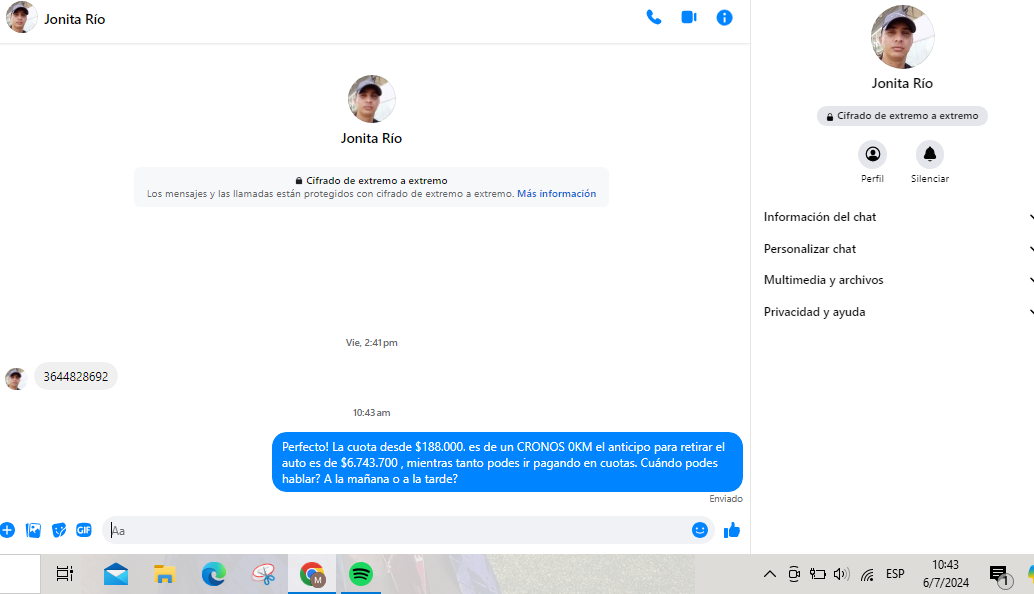Click the 3644828692 message bubble
1034x594 pixels.
point(76,377)
